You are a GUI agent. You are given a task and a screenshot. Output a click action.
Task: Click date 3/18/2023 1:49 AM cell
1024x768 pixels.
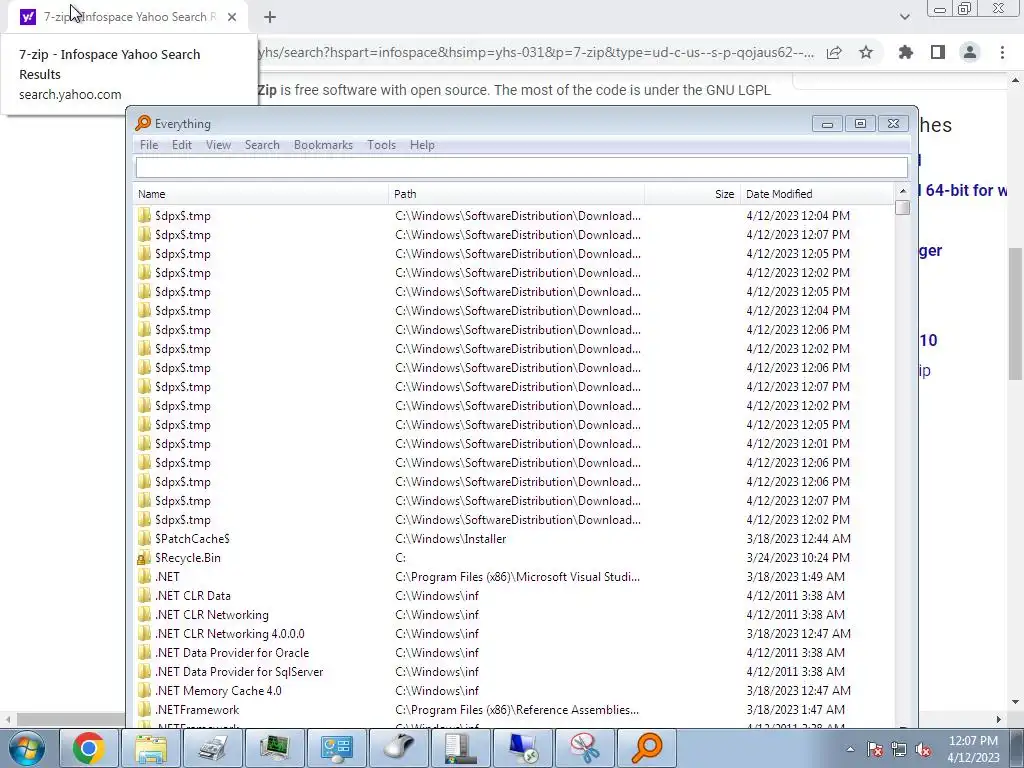[795, 577]
